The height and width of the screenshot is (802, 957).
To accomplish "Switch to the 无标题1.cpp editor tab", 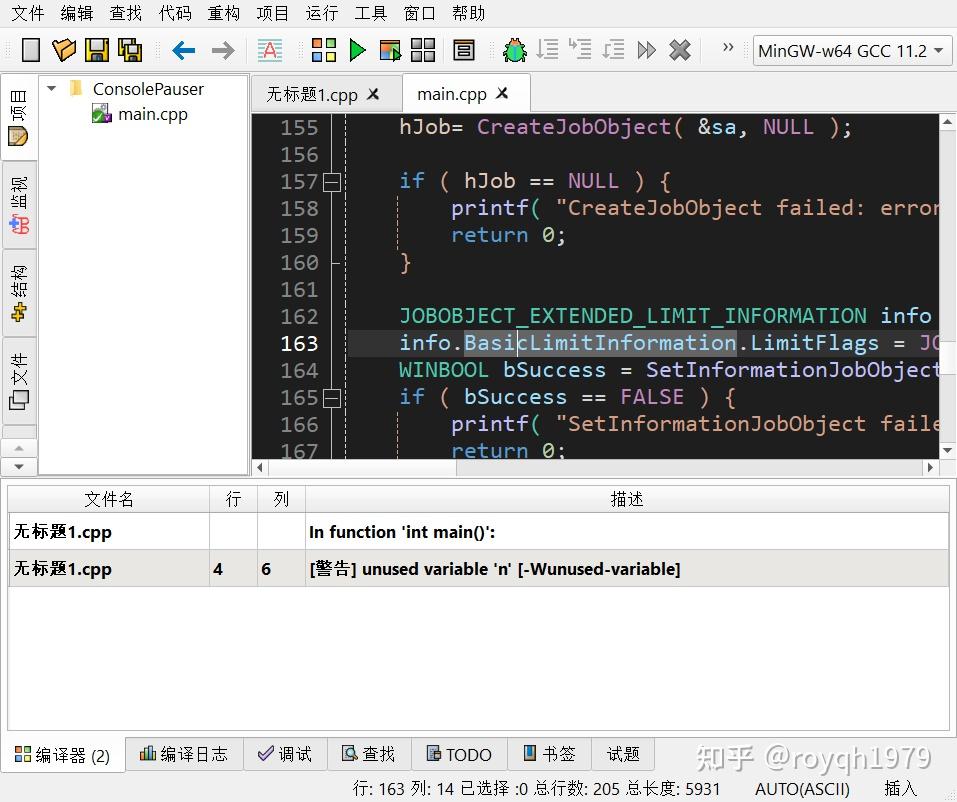I will click(x=315, y=92).
